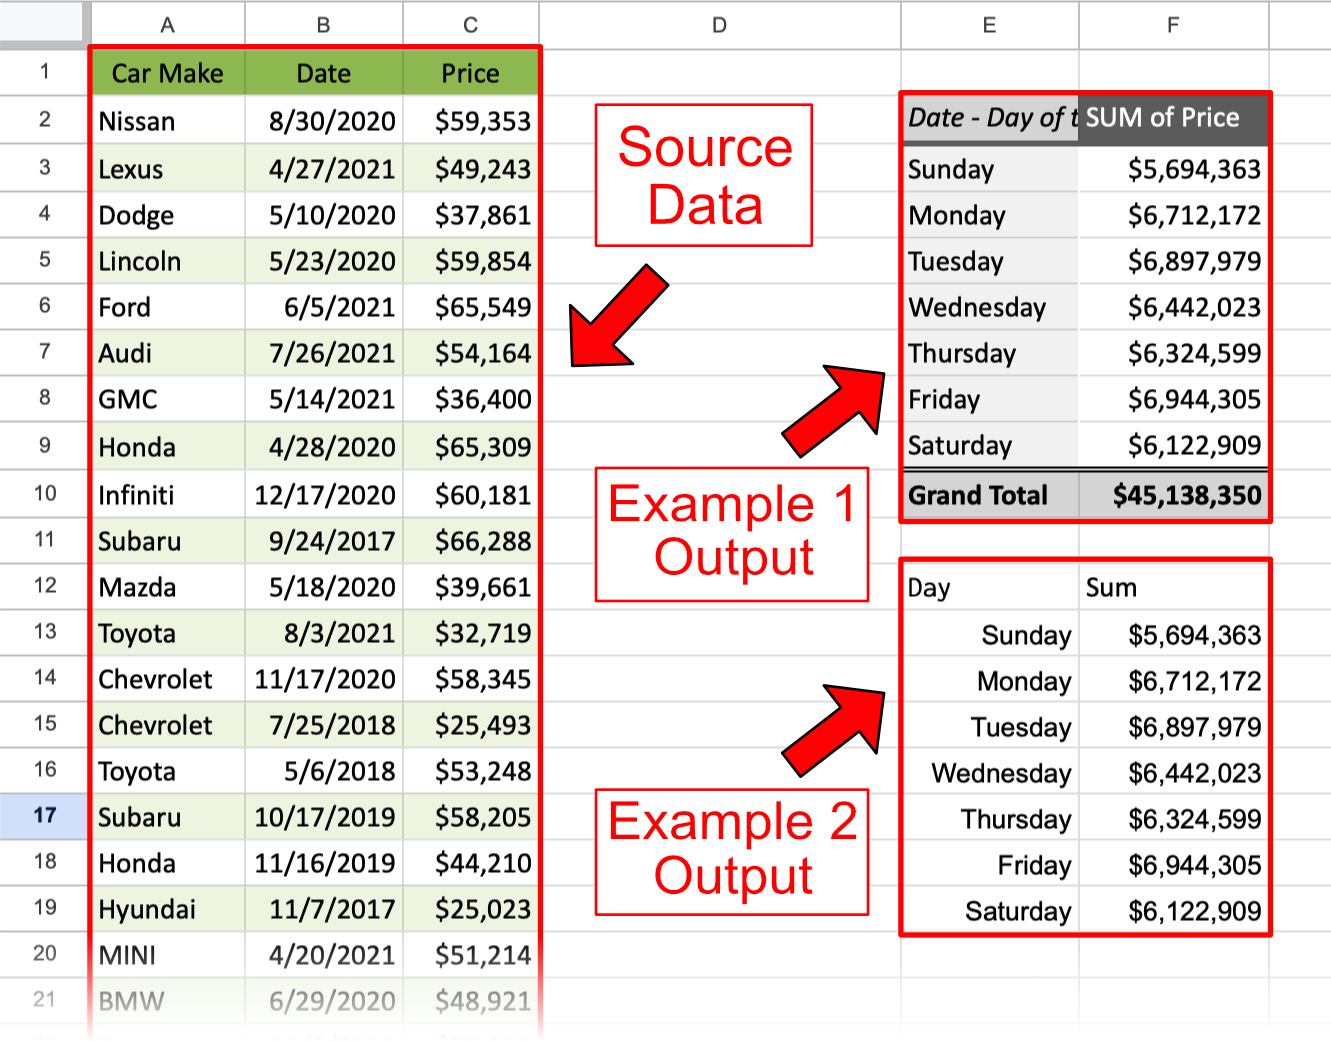This screenshot has height=1041, width=1331.
Task: Click the $45,138,350 total value
Action: click(x=1182, y=495)
